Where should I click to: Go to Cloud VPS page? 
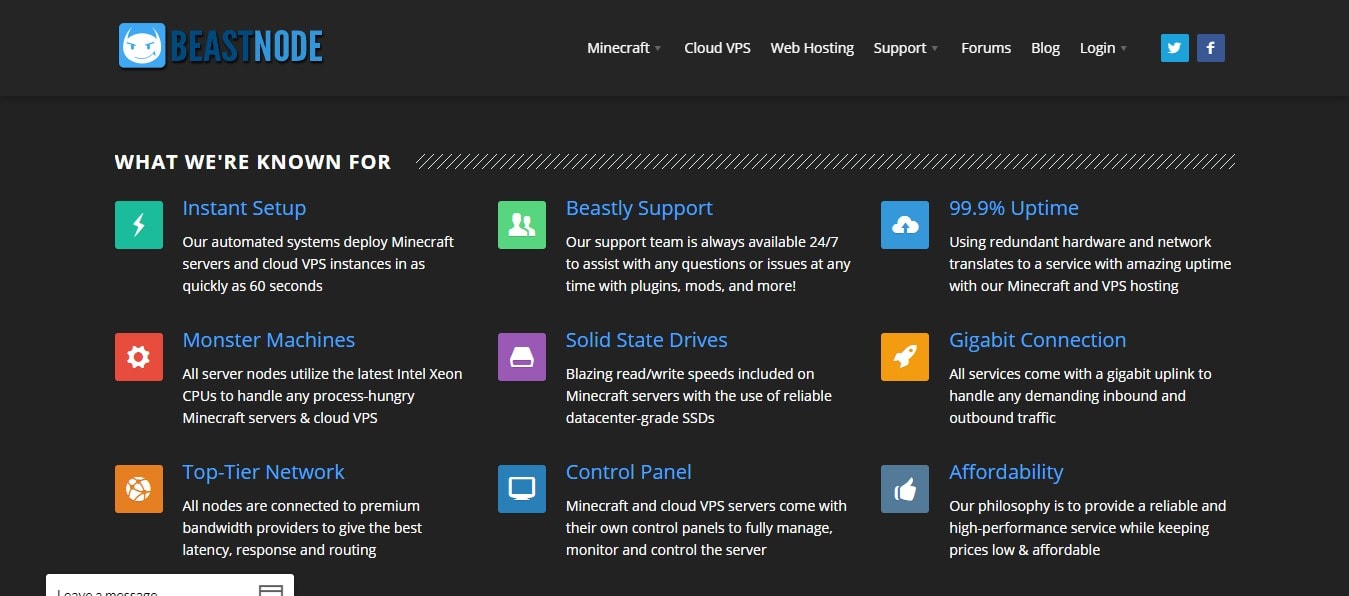[x=717, y=48]
